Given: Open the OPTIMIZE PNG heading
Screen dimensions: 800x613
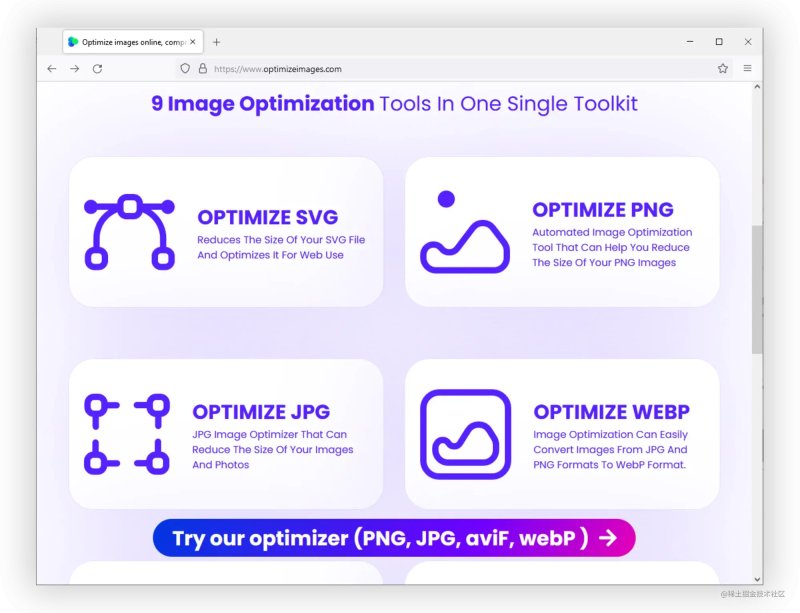Looking at the screenshot, I should pos(603,210).
